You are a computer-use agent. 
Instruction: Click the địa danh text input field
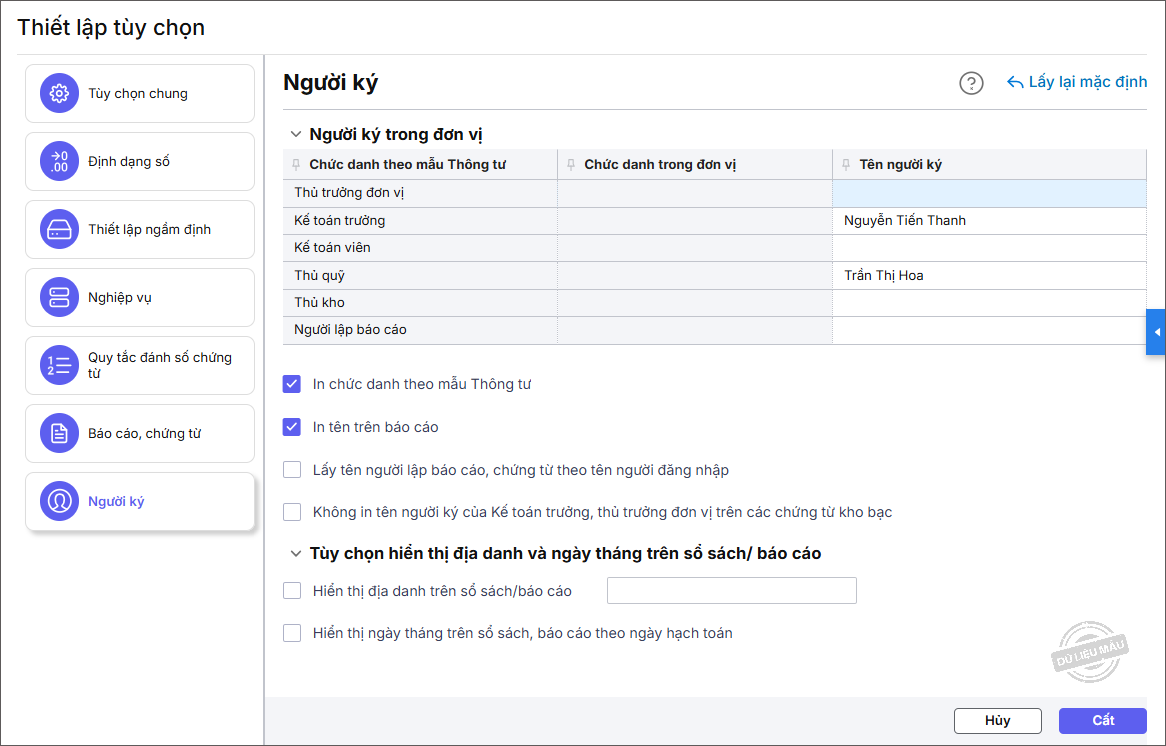pyautogui.click(x=731, y=591)
